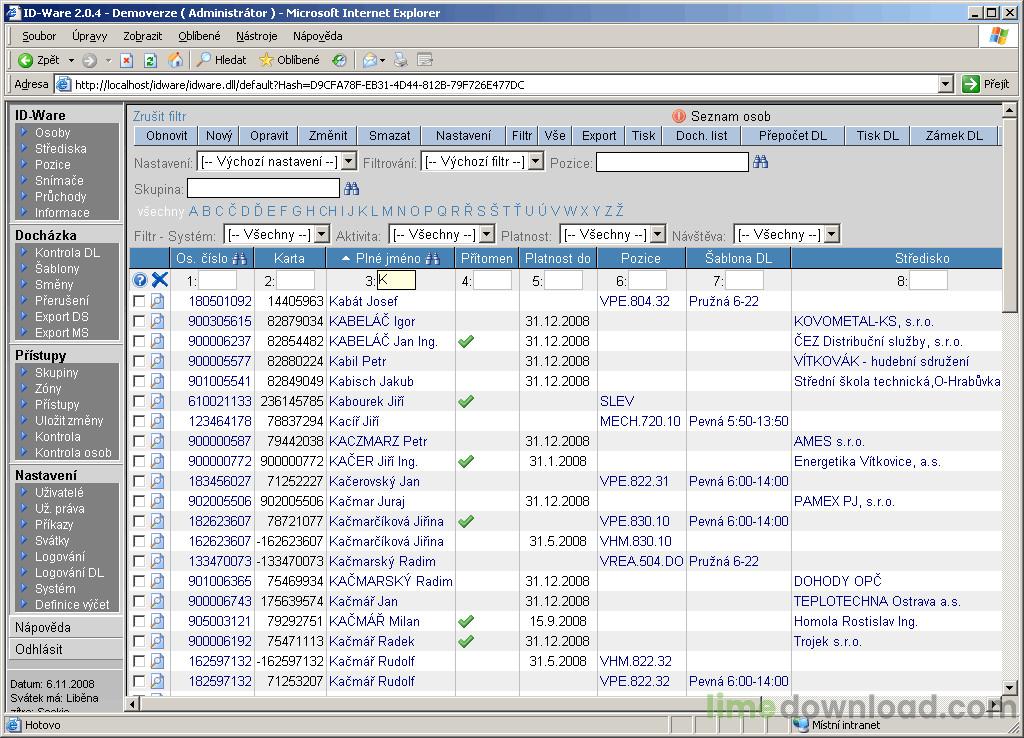
Task: Click the IE Home toolbar icon
Action: point(175,60)
